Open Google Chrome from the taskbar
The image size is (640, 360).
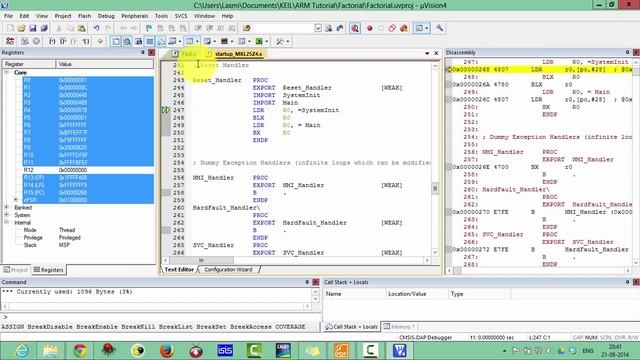coord(80,351)
